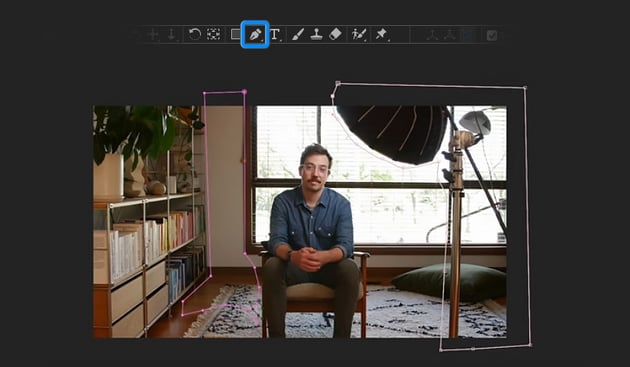The image size is (630, 367).
Task: Select the Horizontal Type tool
Action: [275, 35]
